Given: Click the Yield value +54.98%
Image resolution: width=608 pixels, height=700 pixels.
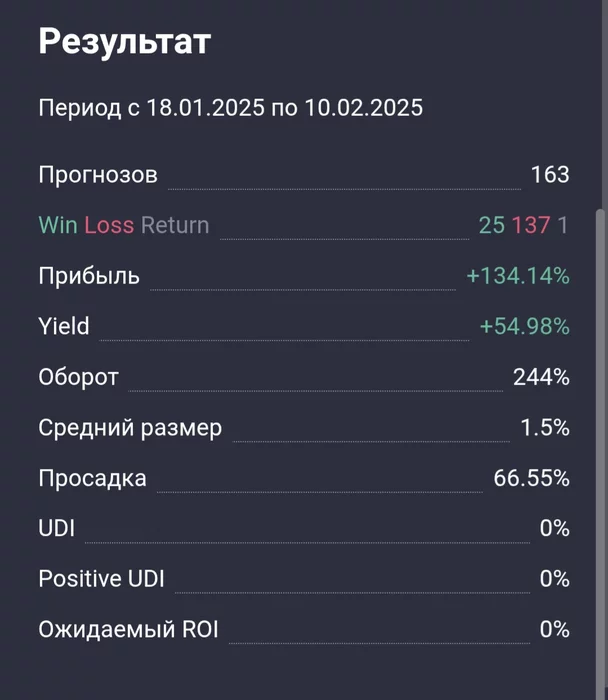Looking at the screenshot, I should click(x=525, y=326).
